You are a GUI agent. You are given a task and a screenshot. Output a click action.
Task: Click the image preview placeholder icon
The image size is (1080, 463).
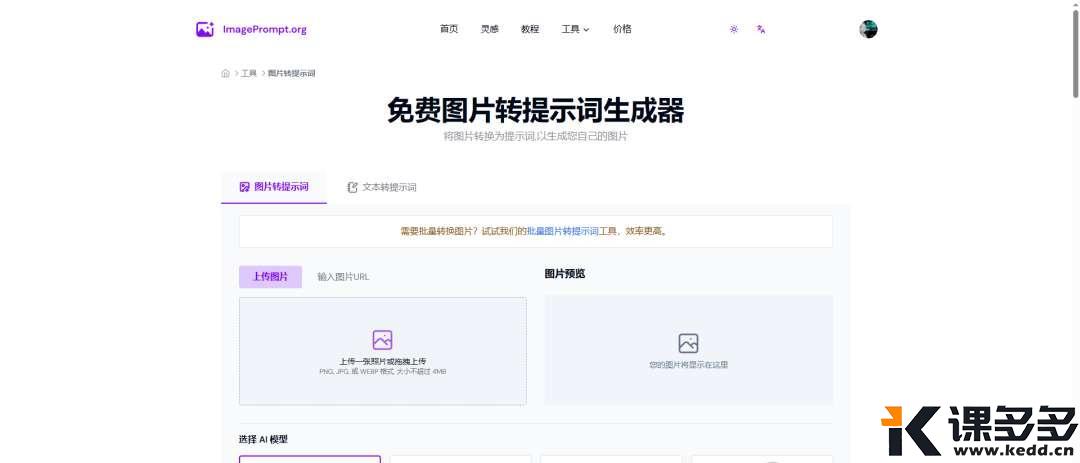coord(688,343)
